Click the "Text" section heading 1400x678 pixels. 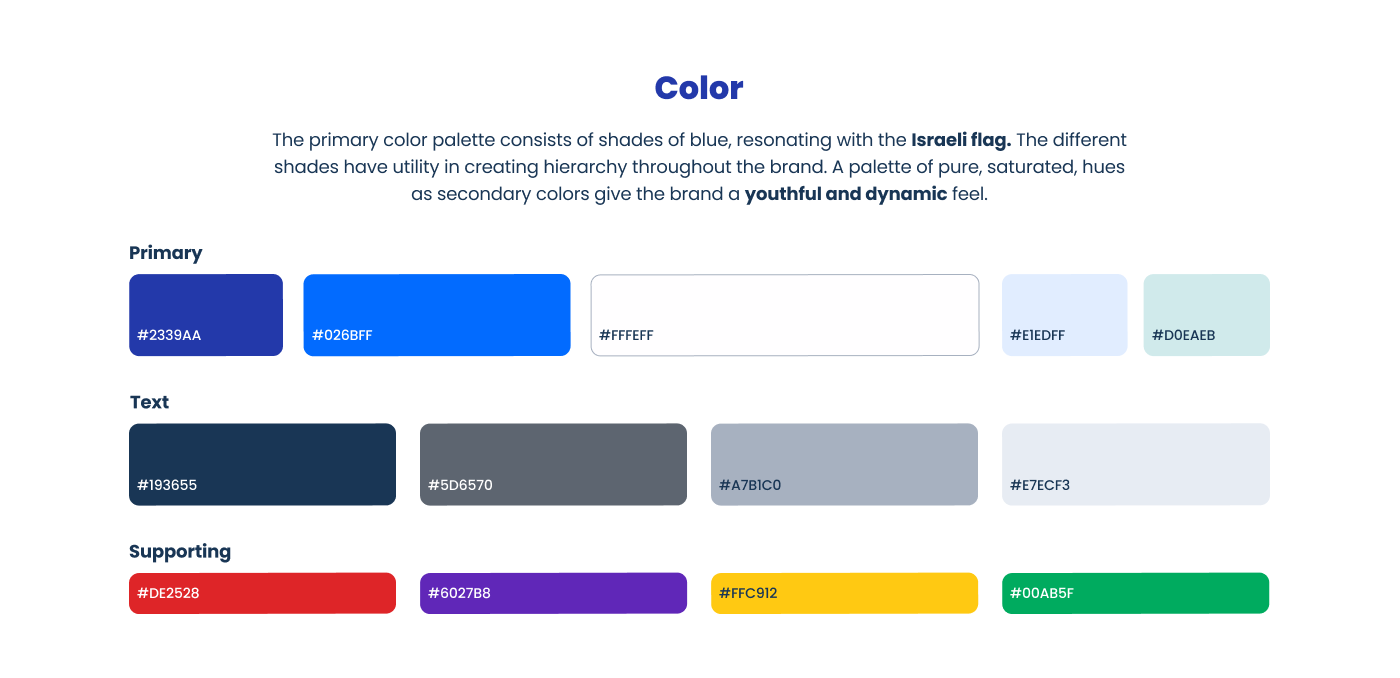click(150, 402)
